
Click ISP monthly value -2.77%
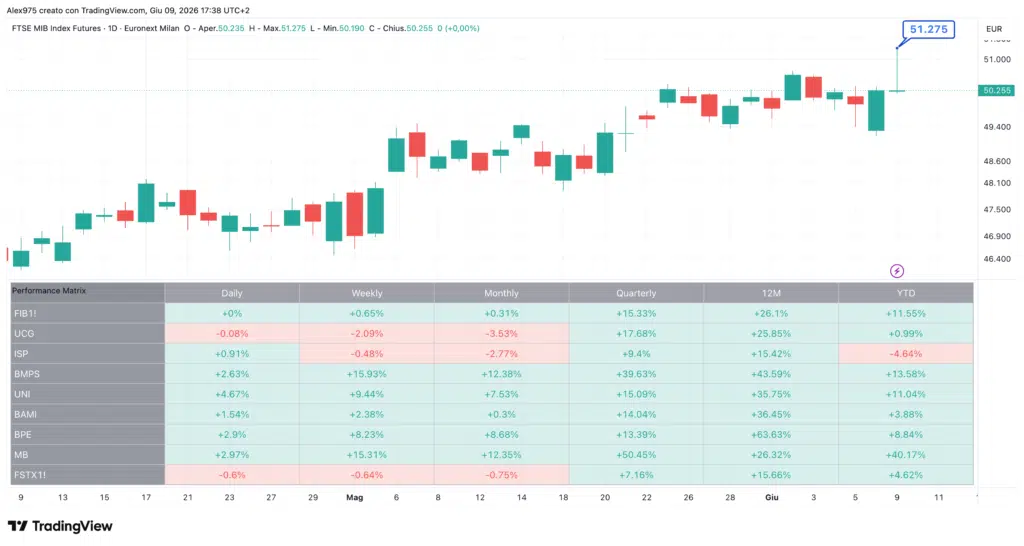[502, 354]
